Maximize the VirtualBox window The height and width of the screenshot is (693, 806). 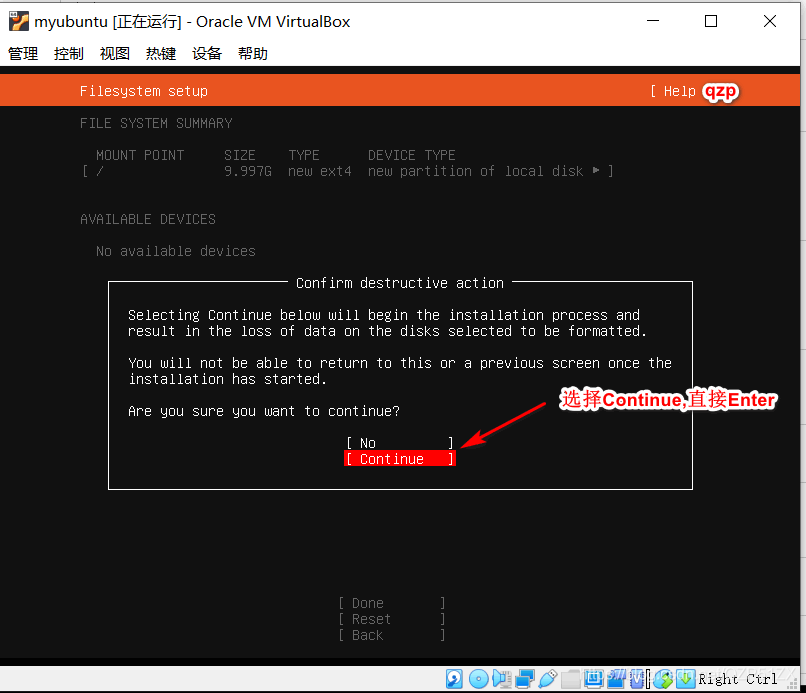point(711,21)
